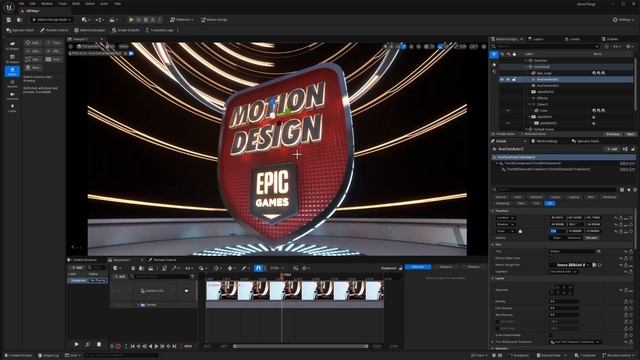Click the Motion Design toolbar button

(x=214, y=20)
